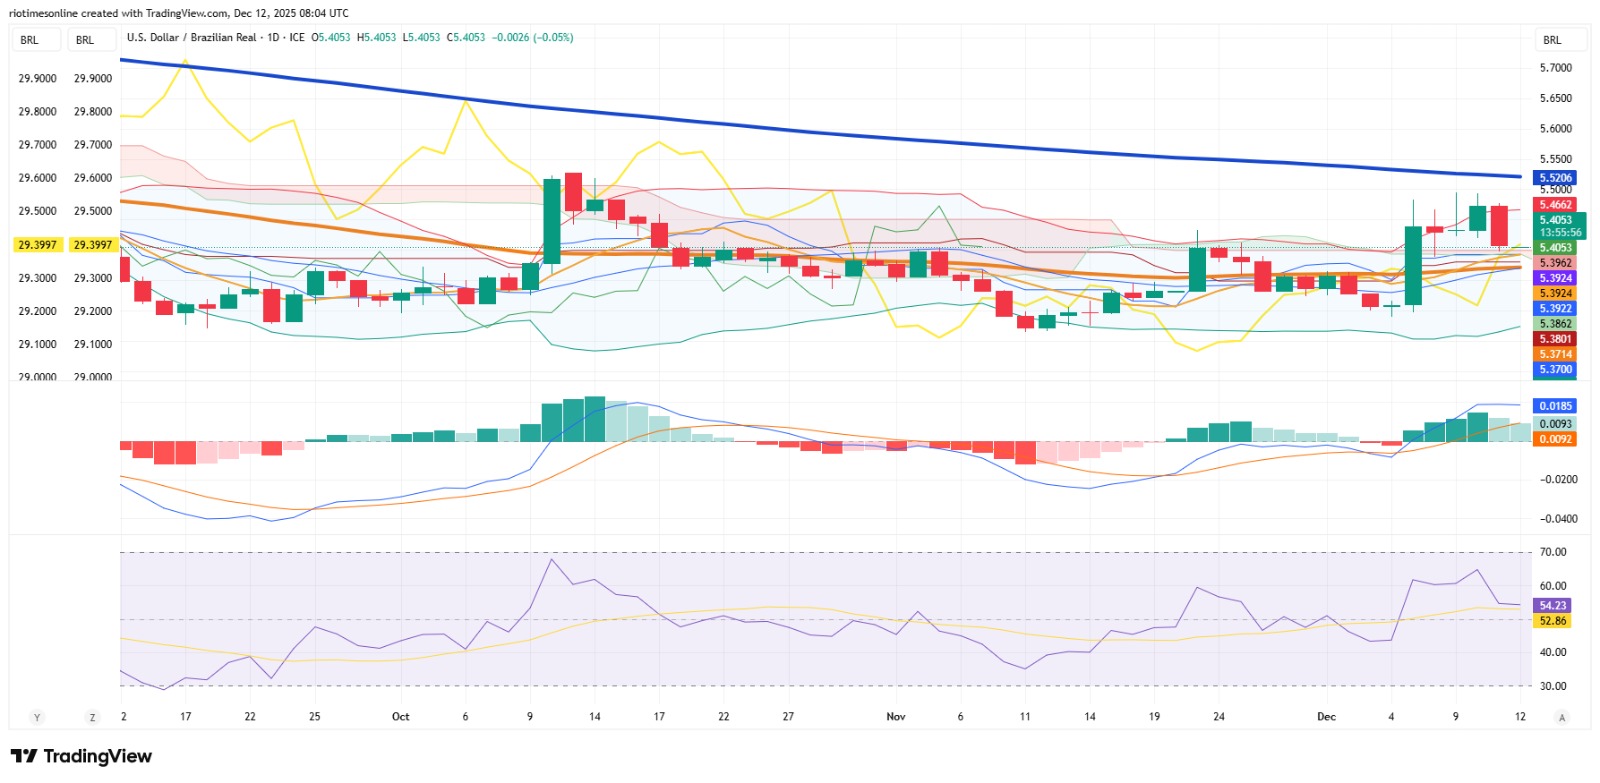The width and height of the screenshot is (1600, 783).
Task: Click the yellow 52.86 RSI average label
Action: click(1553, 621)
